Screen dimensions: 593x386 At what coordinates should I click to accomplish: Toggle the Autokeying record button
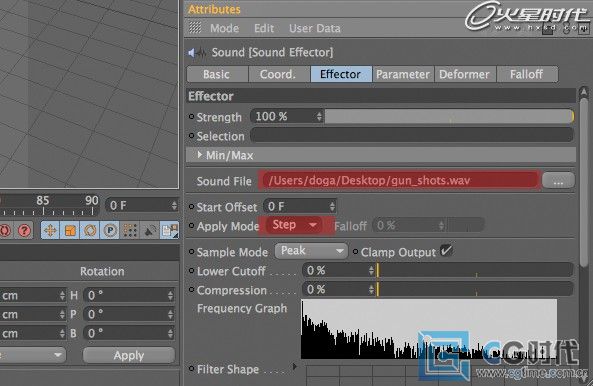coord(5,230)
